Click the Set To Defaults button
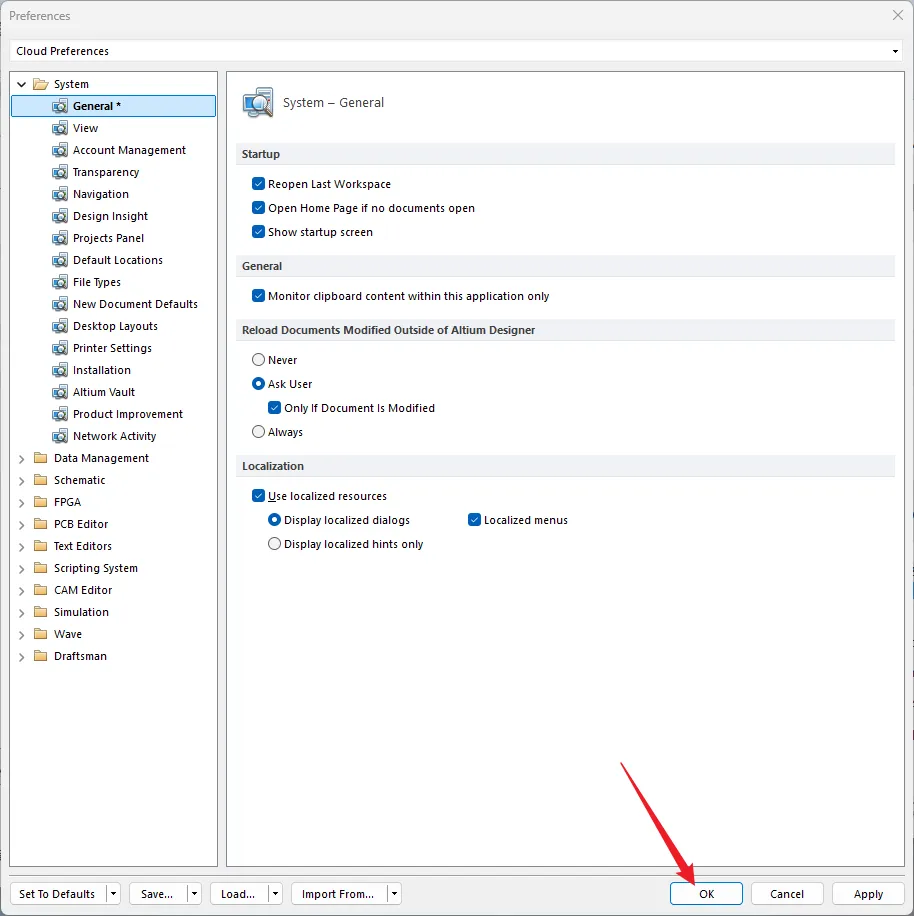 click(x=57, y=894)
